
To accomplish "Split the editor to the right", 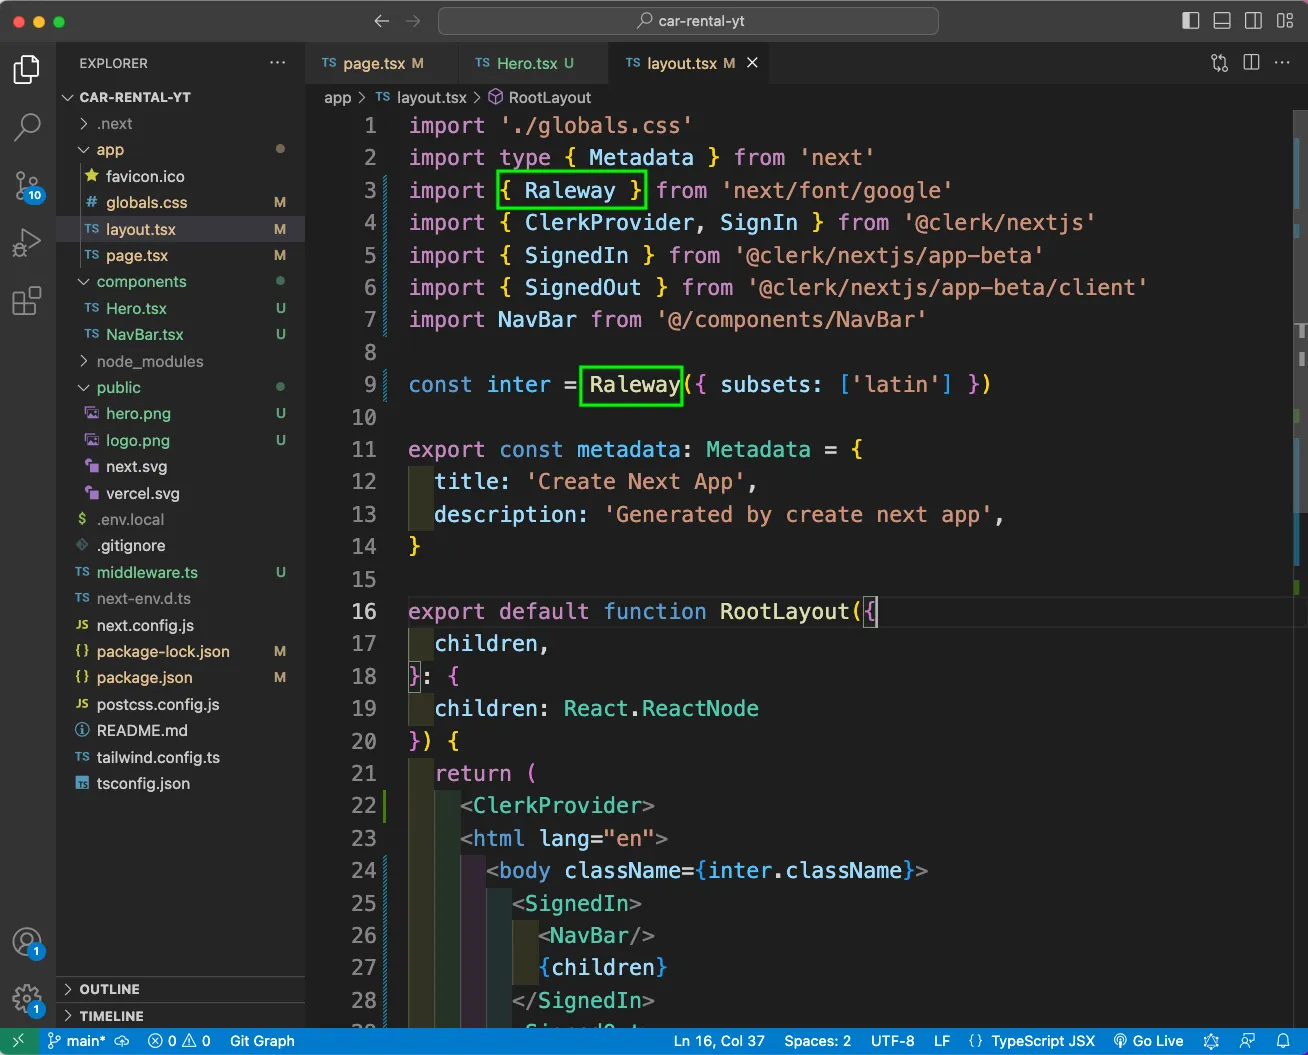I will [x=1251, y=63].
